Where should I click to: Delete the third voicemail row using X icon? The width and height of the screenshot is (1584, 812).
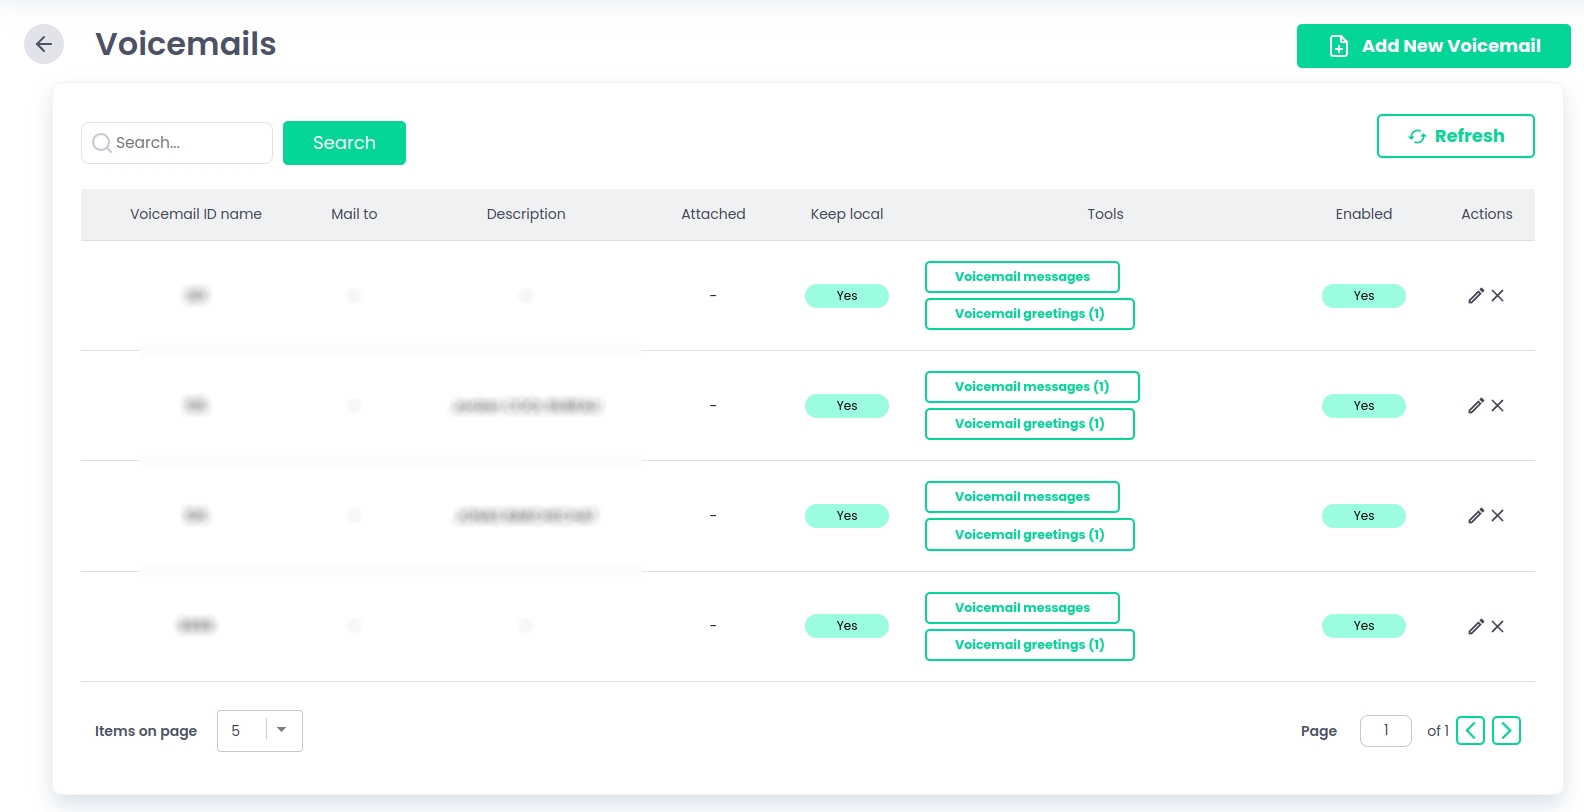tap(1497, 516)
